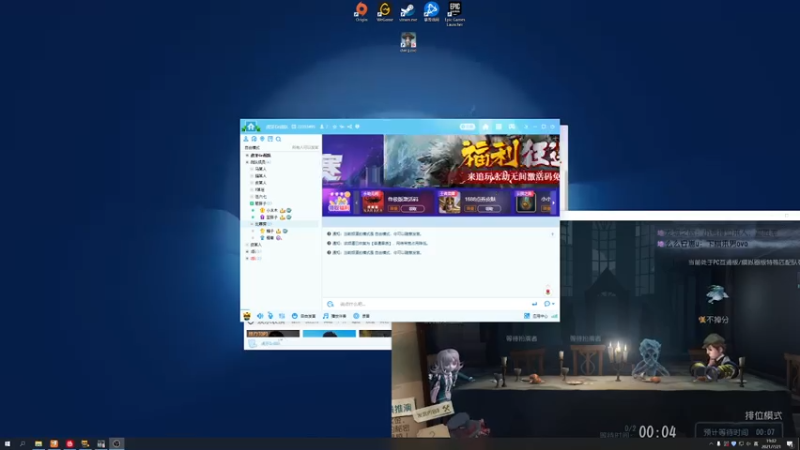
Task: Open the WeGame desktop shortcut
Action: [384, 12]
